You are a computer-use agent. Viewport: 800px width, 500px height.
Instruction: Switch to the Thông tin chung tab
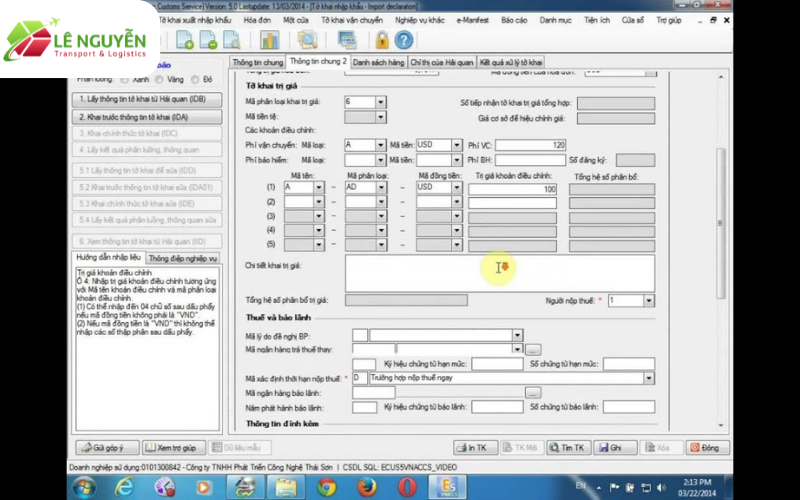click(x=258, y=62)
